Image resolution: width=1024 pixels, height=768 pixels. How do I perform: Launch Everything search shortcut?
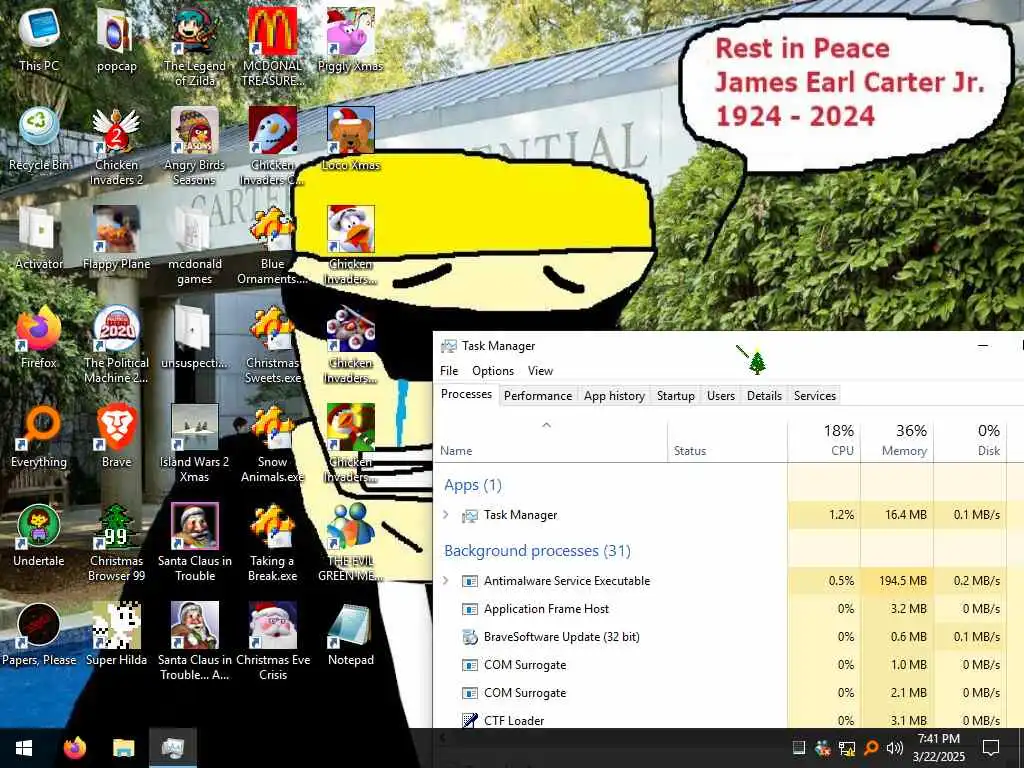pos(39,436)
